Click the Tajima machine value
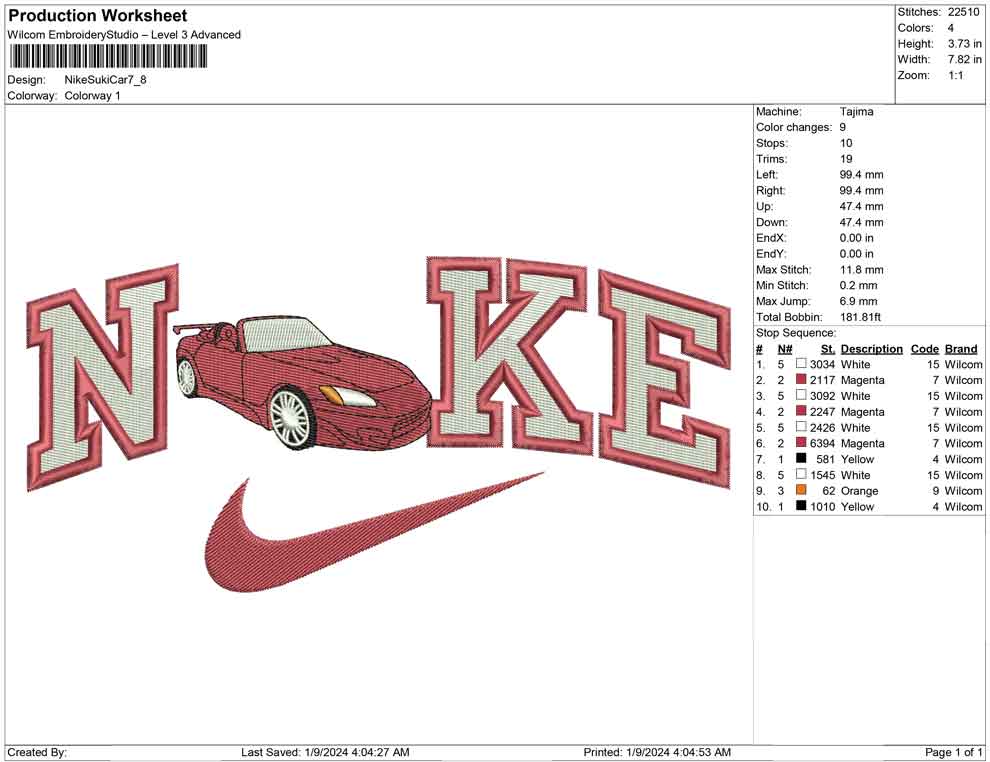Image resolution: width=990 pixels, height=762 pixels. click(855, 111)
